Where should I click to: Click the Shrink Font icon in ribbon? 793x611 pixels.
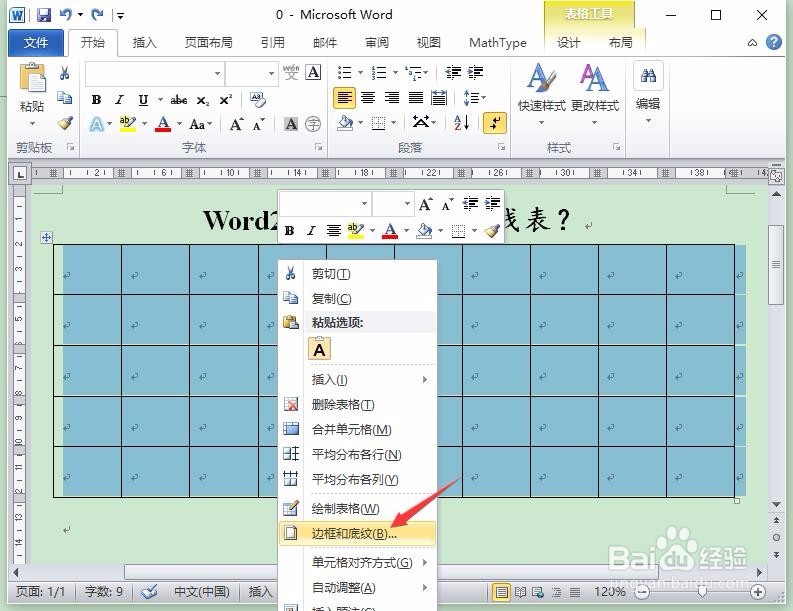[258, 124]
